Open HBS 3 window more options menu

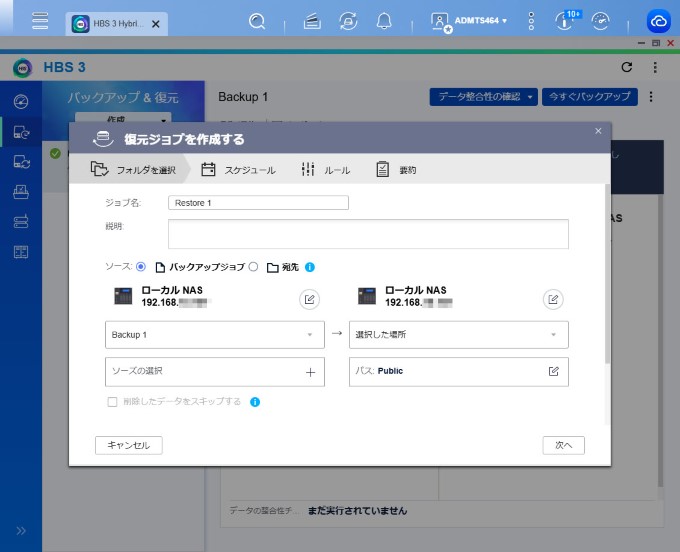[x=655, y=67]
